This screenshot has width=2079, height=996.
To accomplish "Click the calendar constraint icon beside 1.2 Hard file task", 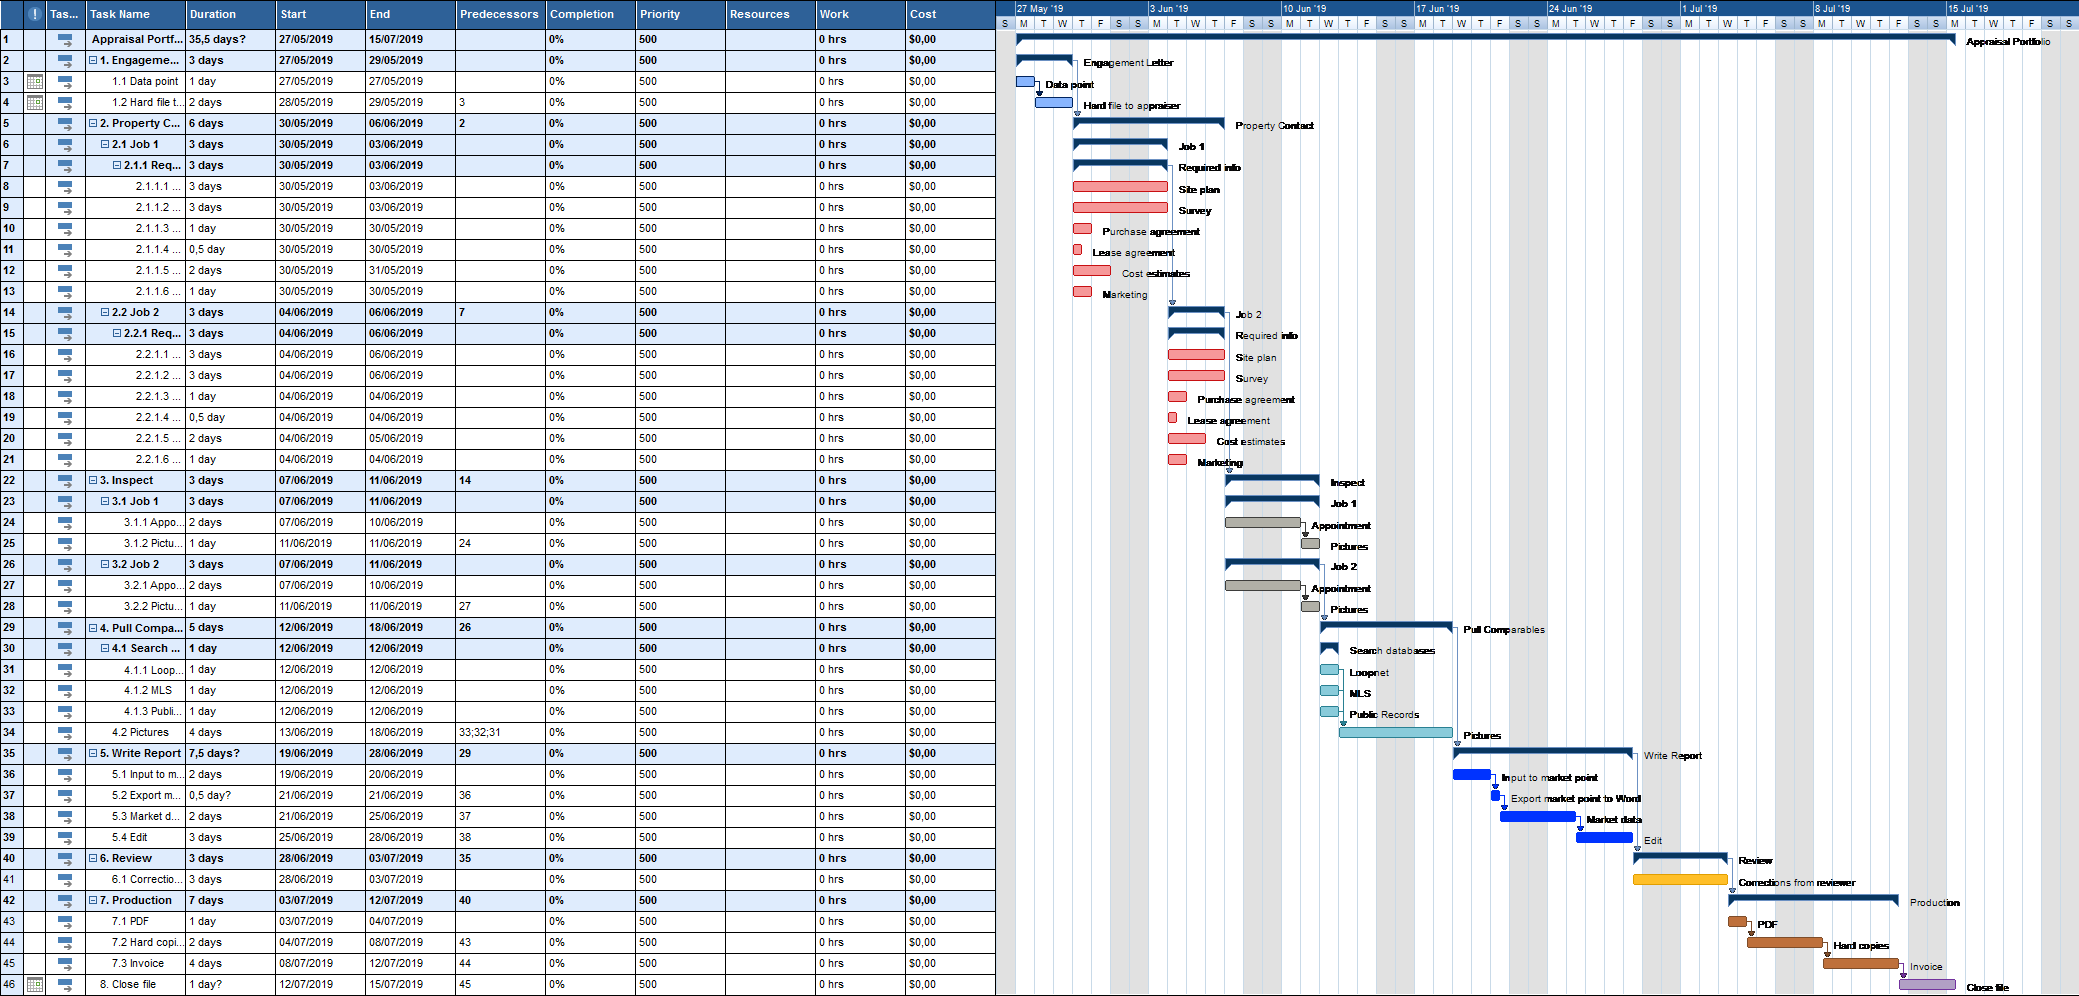I will click(x=35, y=102).
